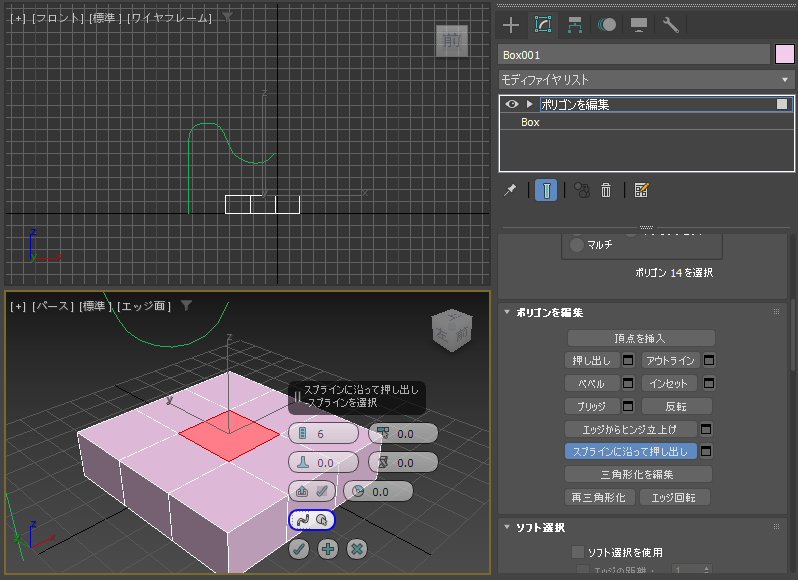Click スプラインに沿って押し出し button
This screenshot has height=580, width=798.
coord(631,451)
